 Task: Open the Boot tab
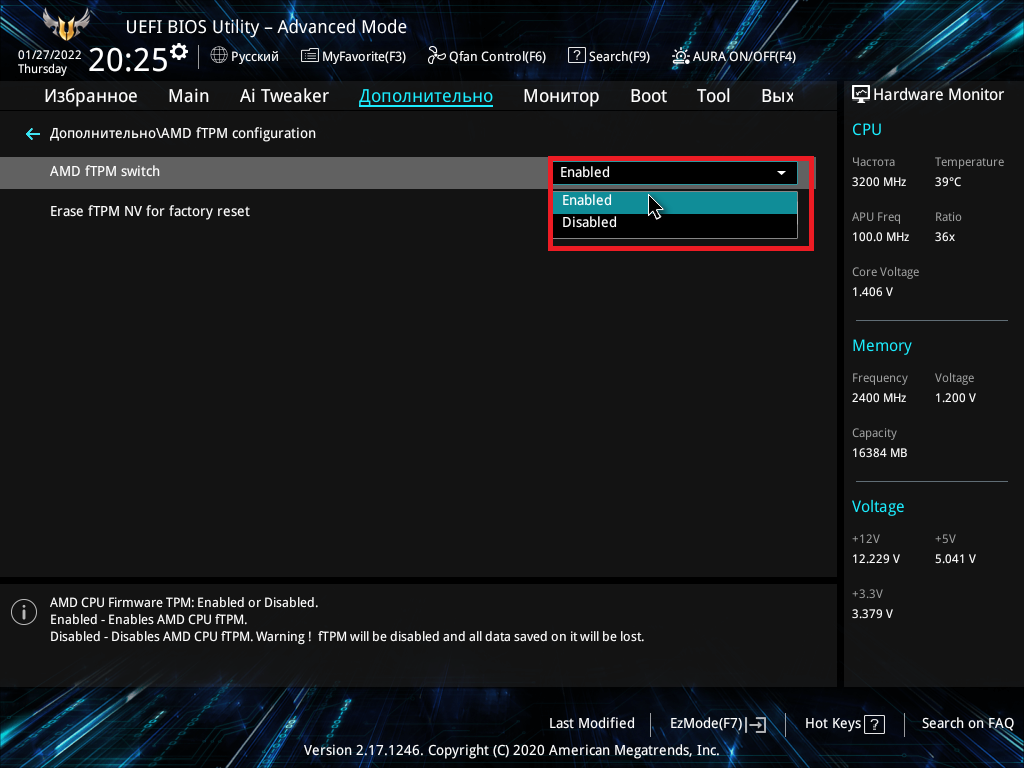[648, 96]
